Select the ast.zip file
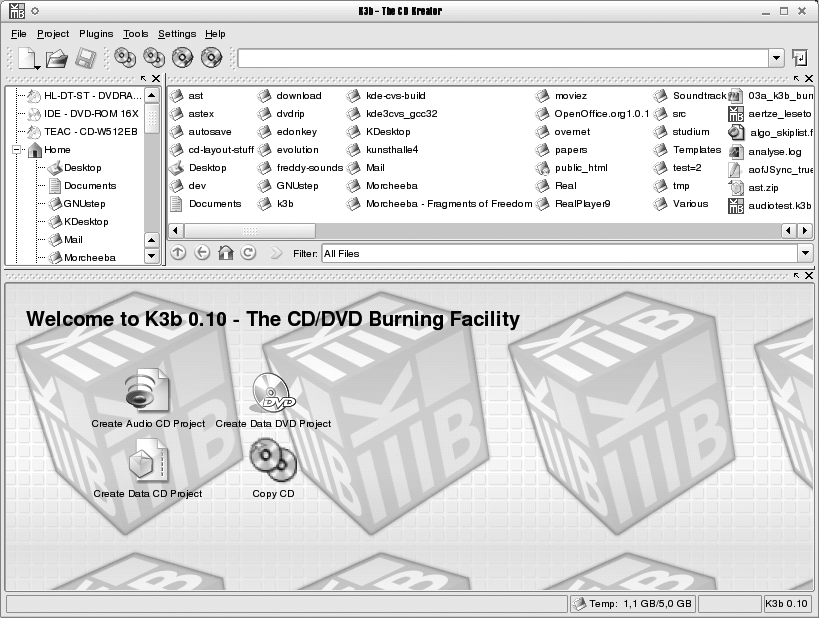 754,188
